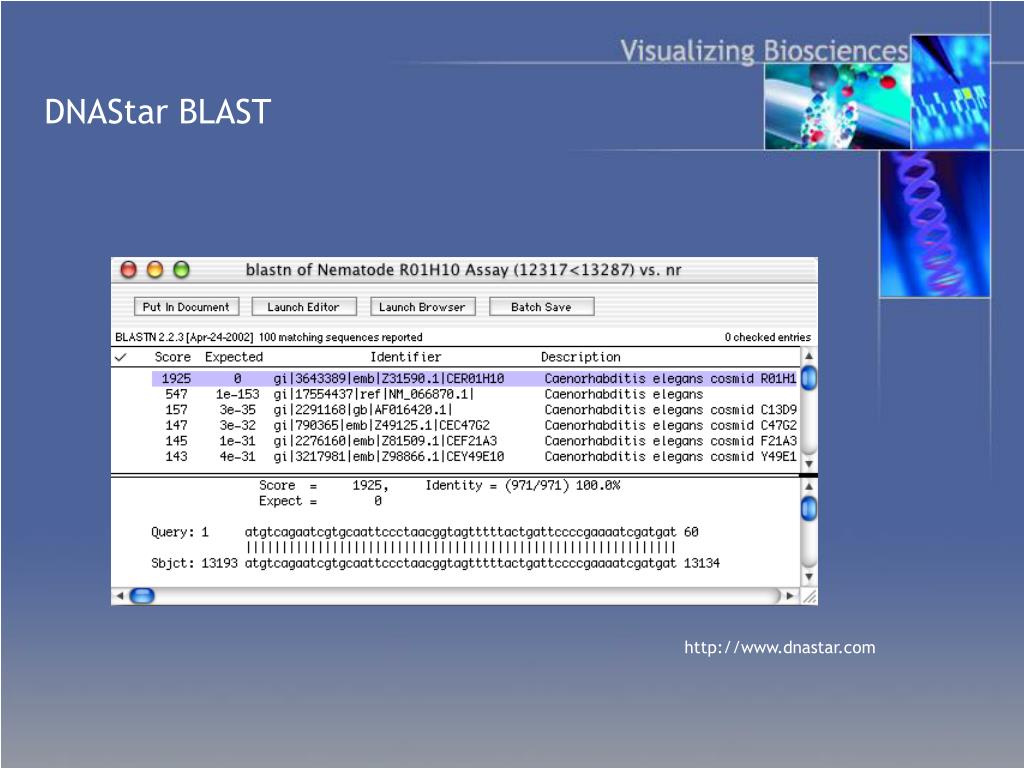This screenshot has width=1024, height=768.
Task: Click the Sbjct: 13193 sequence line
Action: [x=435, y=563]
